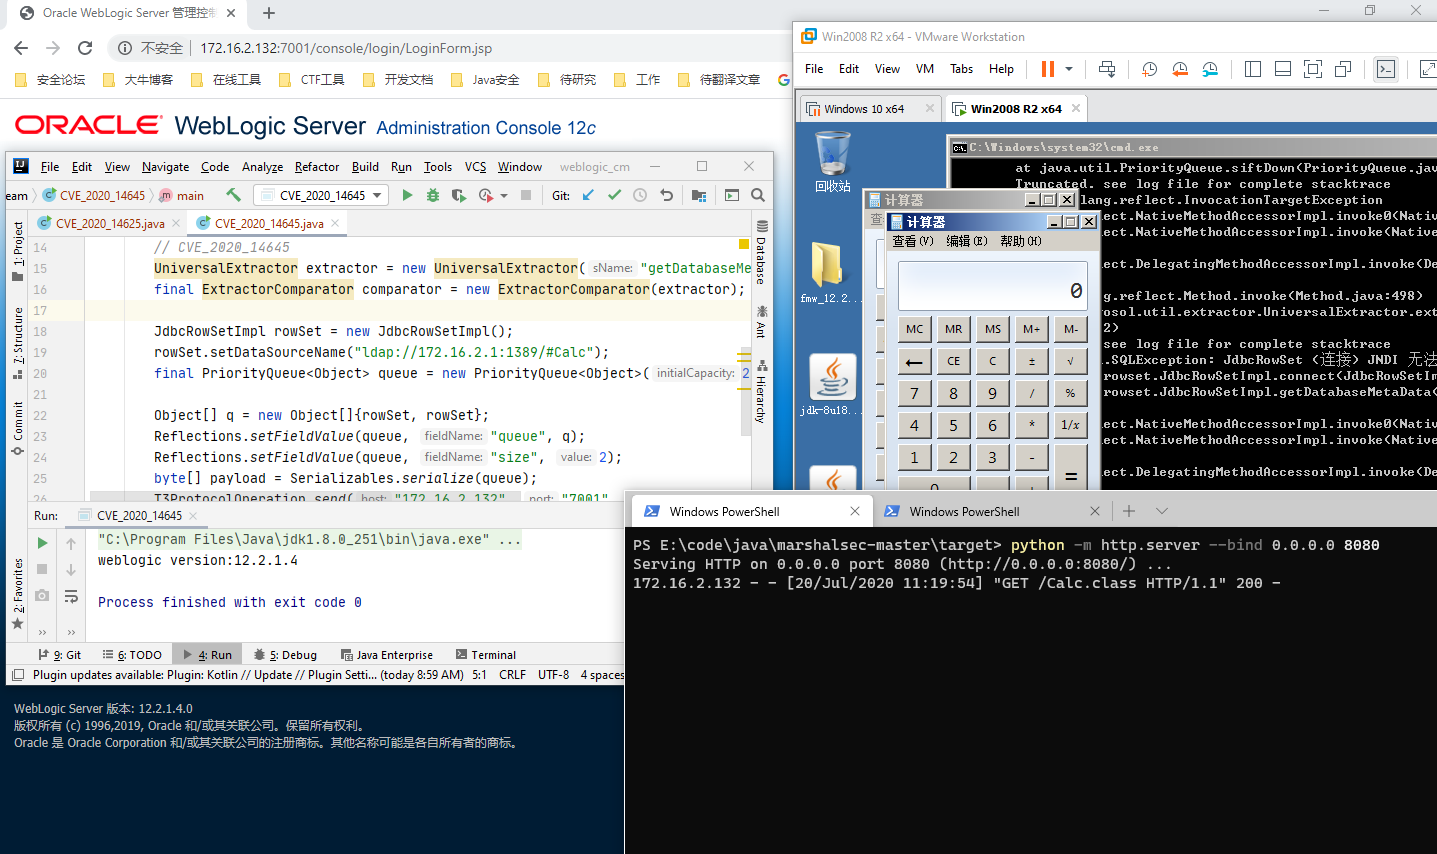
Task: Open the 查看(V) menu in the calculator
Action: pos(913,241)
